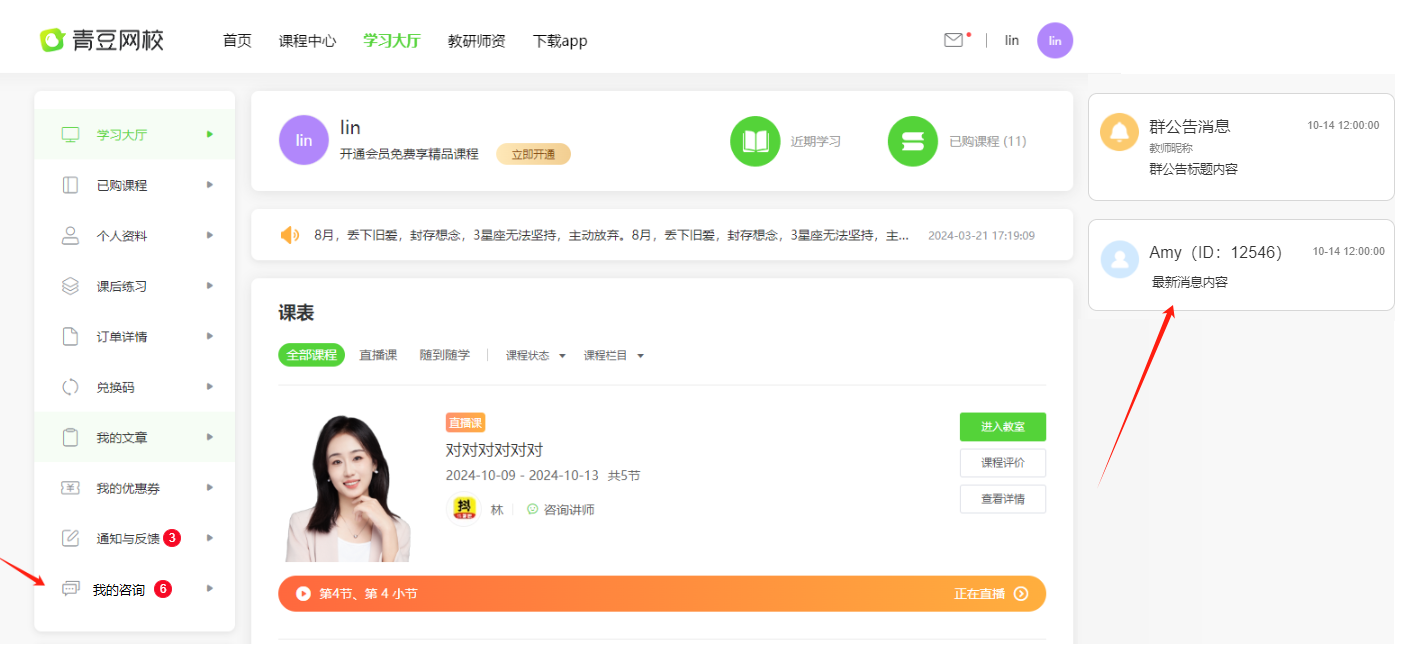The width and height of the screenshot is (1408, 649).
Task: Open the 课程状态 dropdown
Action: (x=535, y=355)
